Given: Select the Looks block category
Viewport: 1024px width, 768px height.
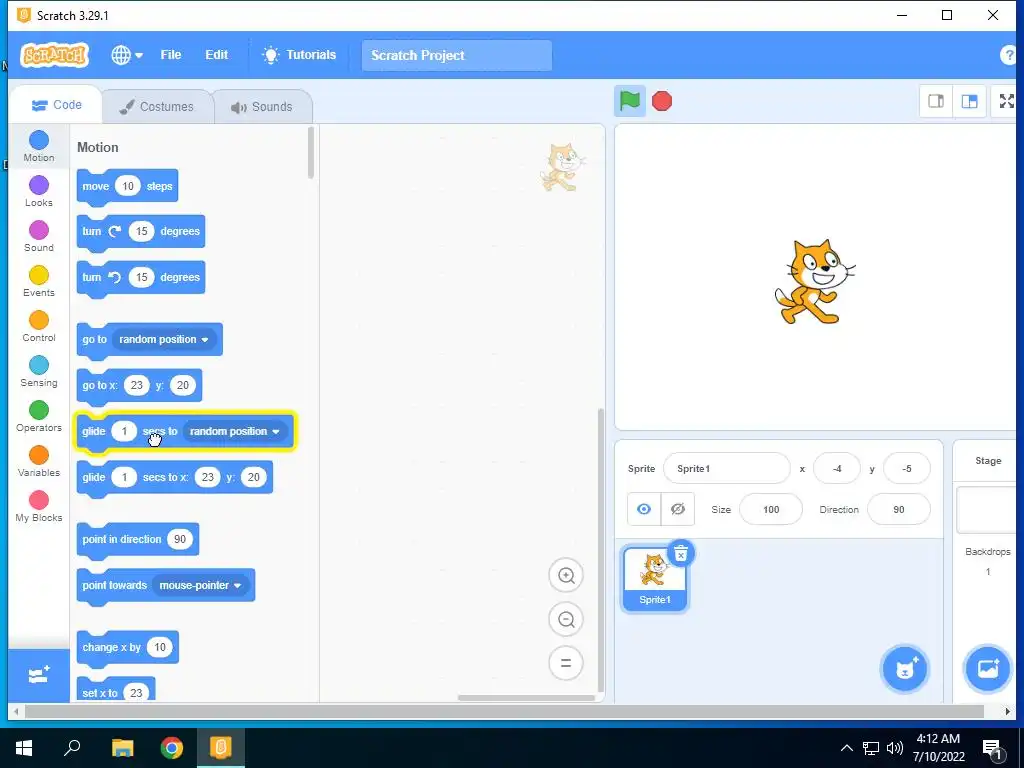Looking at the screenshot, I should click(x=39, y=191).
